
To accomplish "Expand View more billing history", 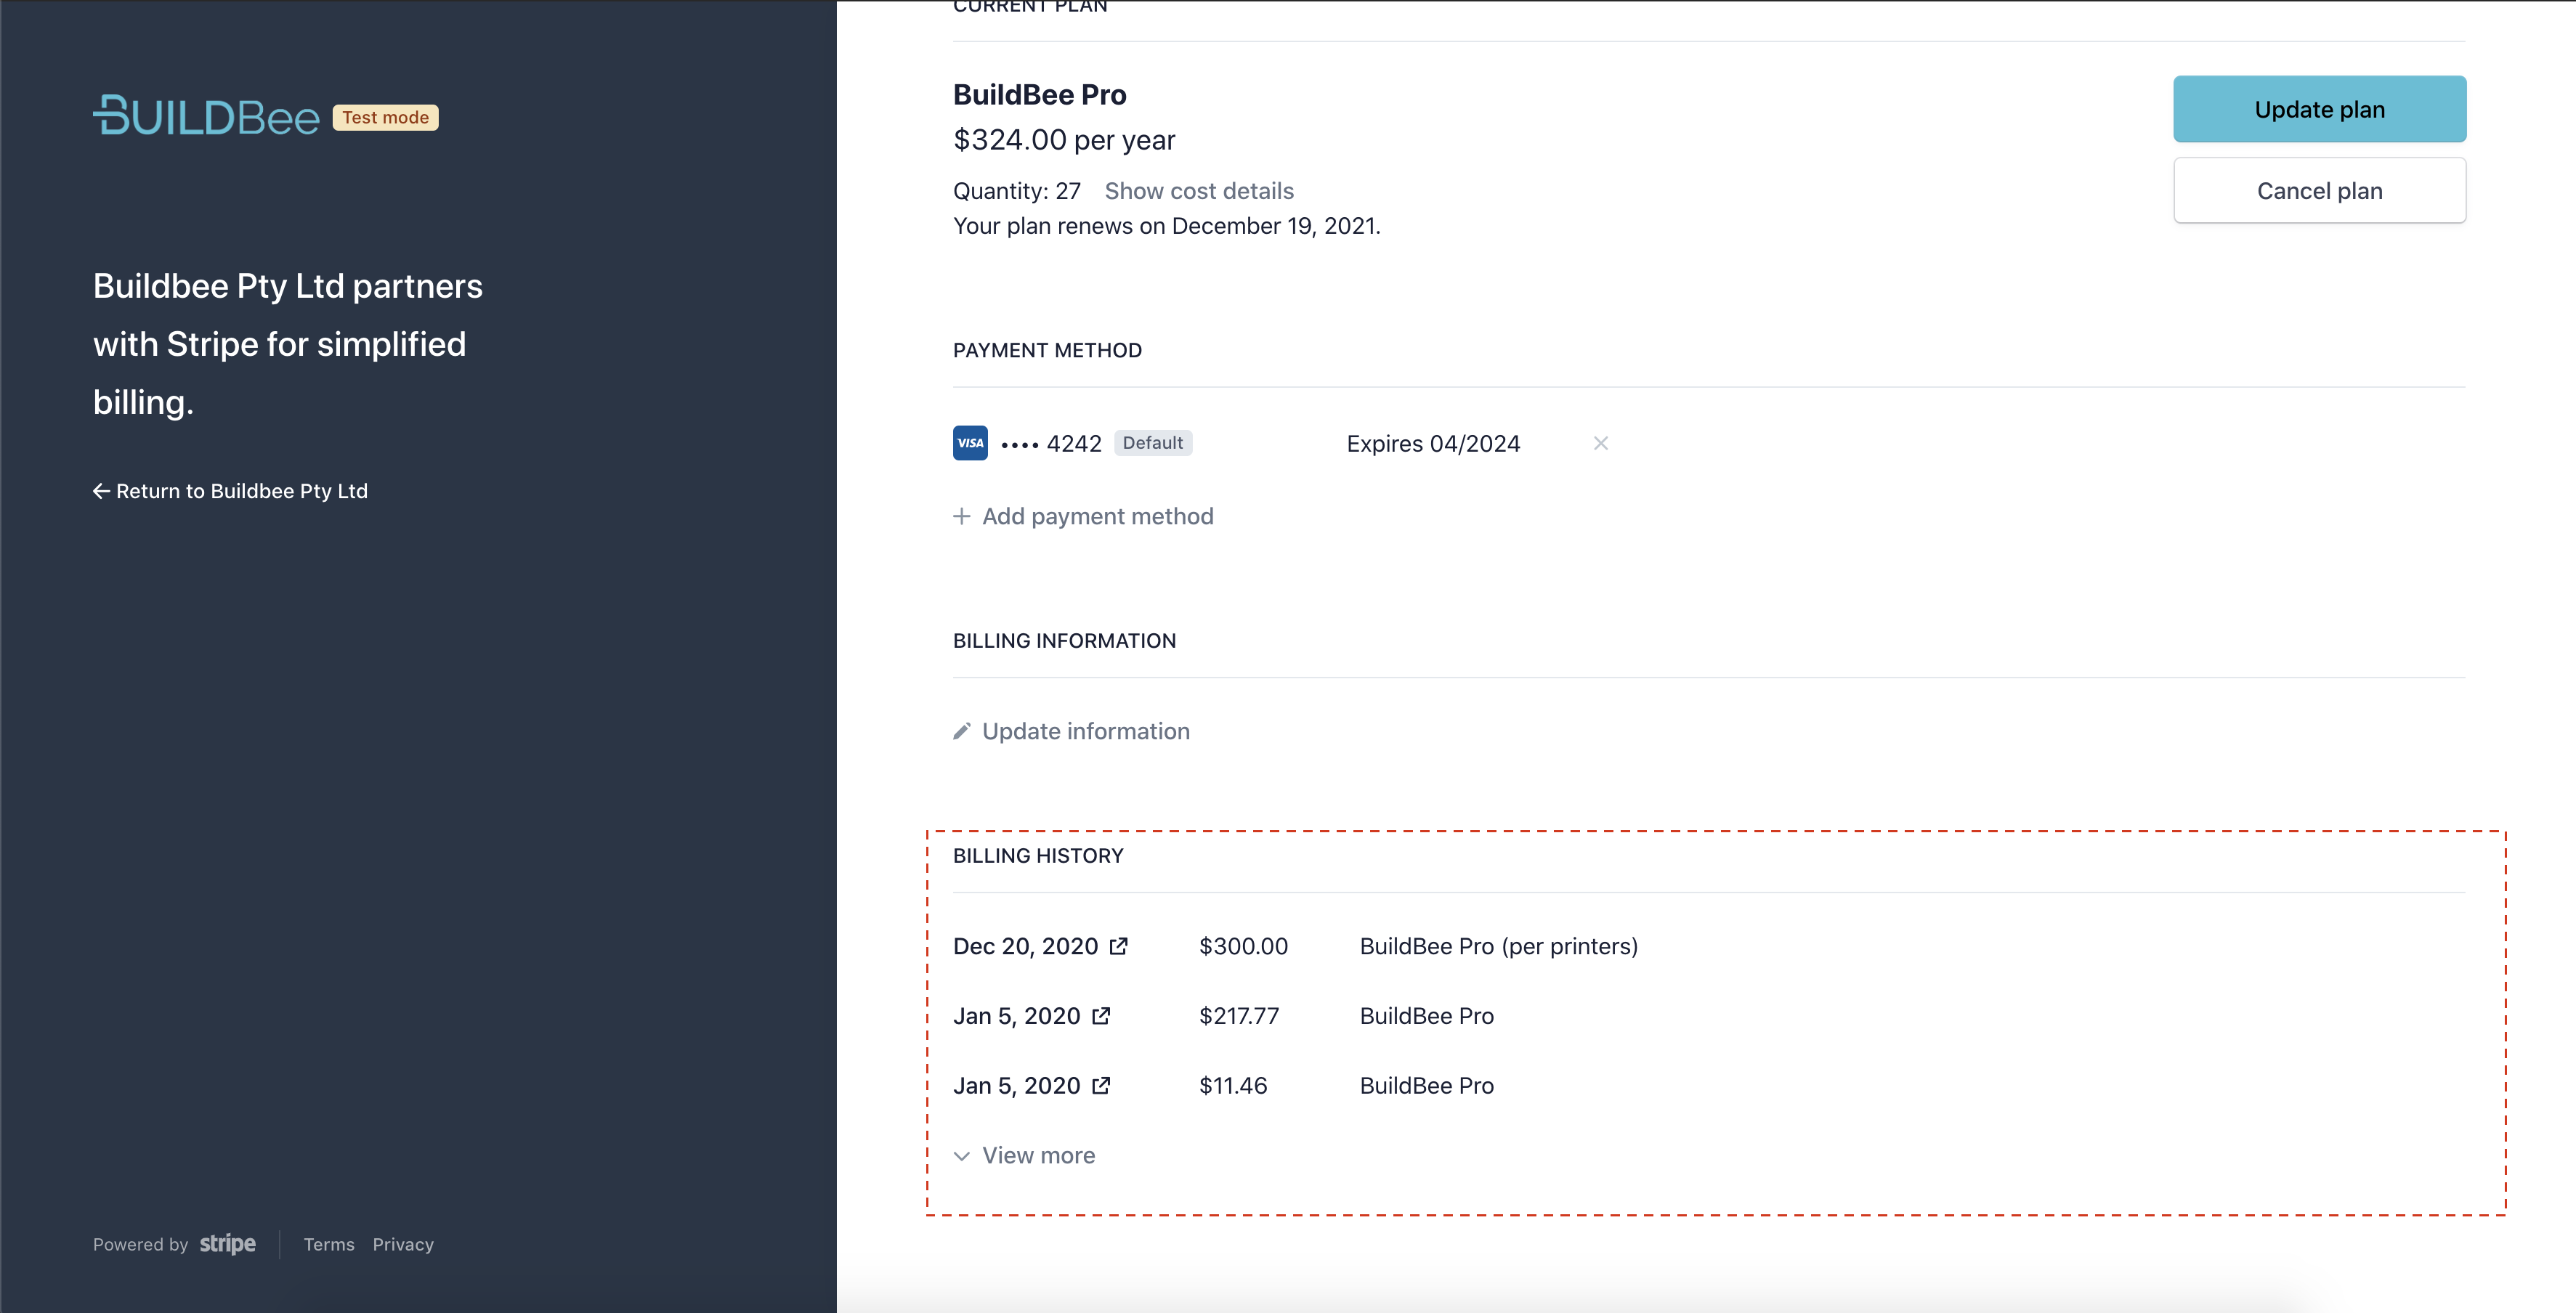I will (1038, 1155).
